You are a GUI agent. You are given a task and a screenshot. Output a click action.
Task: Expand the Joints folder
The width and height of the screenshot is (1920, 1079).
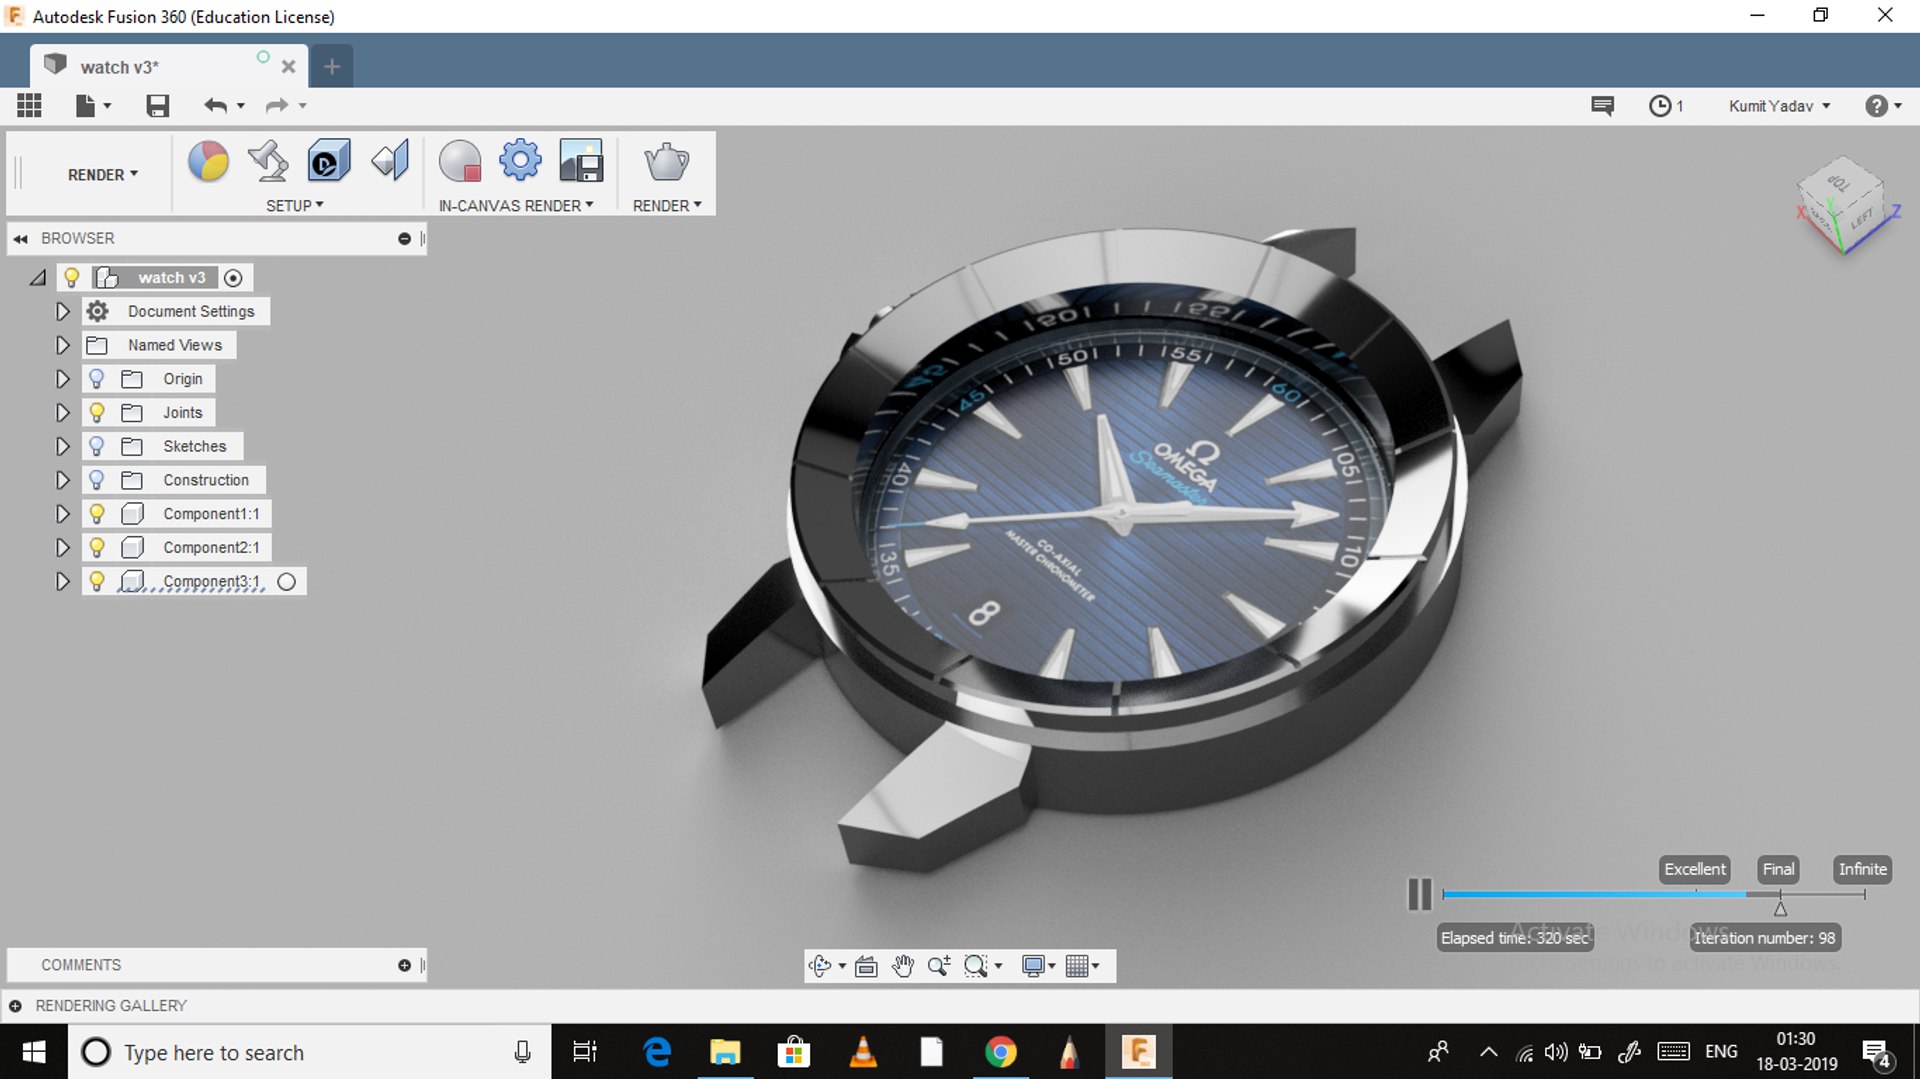[62, 412]
